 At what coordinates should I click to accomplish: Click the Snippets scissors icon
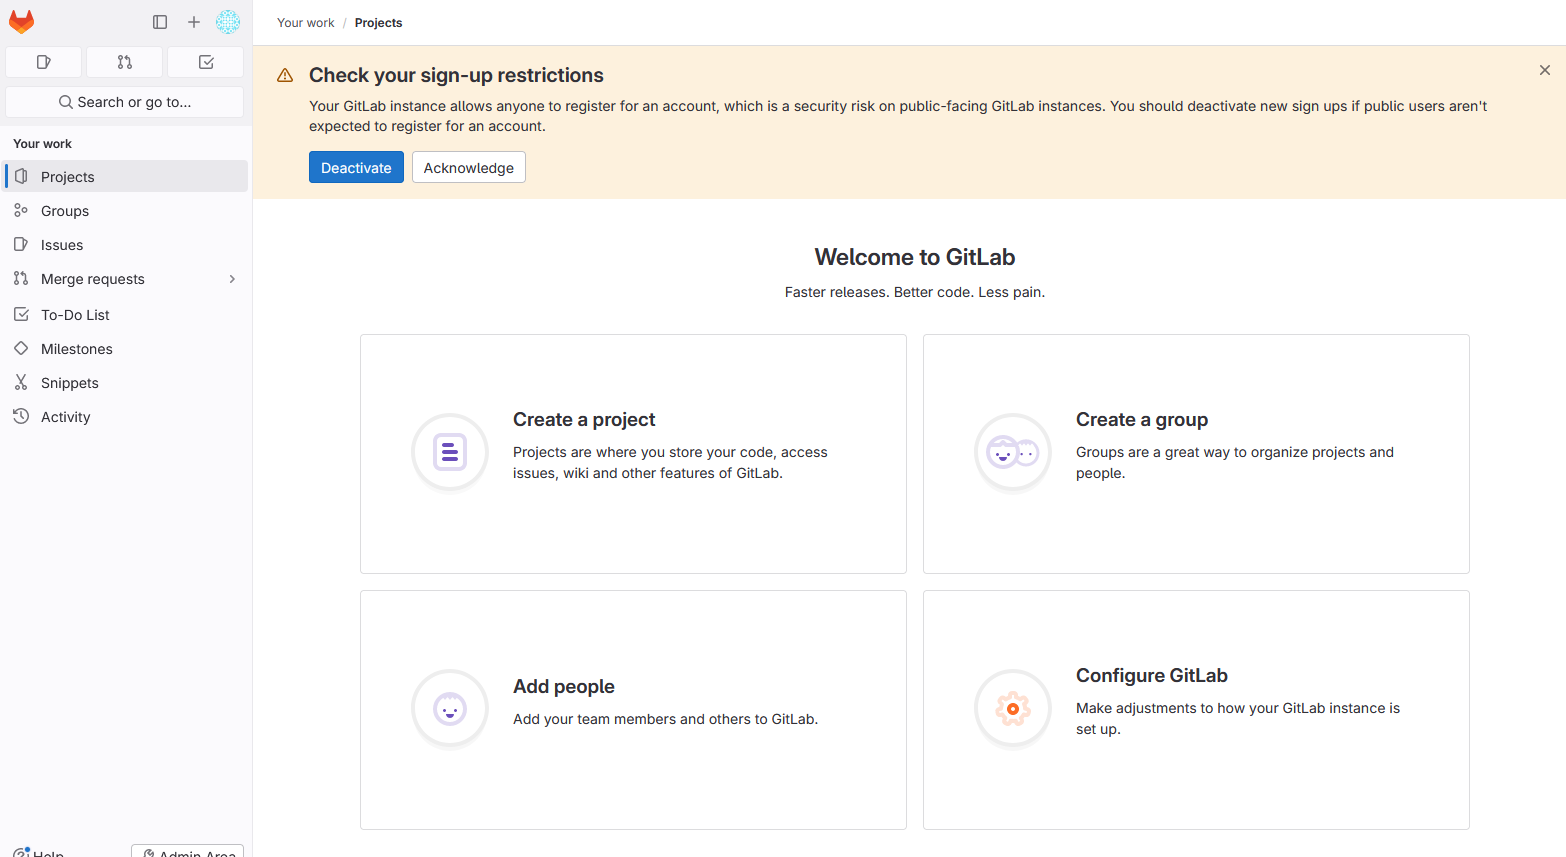tap(21, 382)
